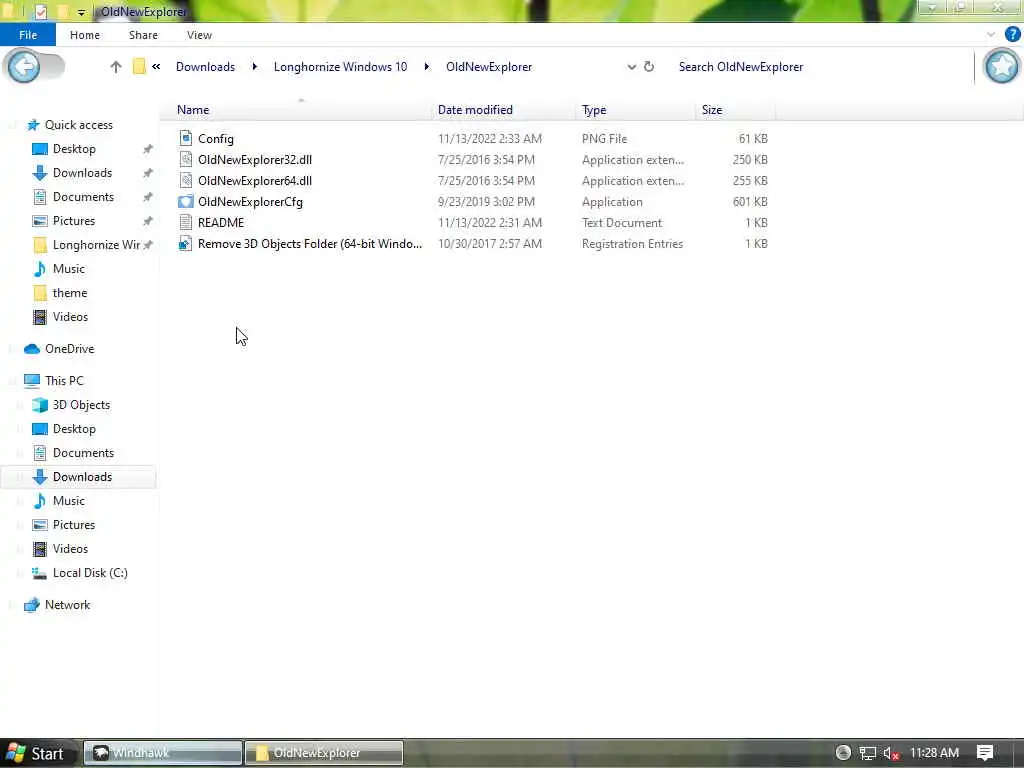Open the Action Center notification icon
Image resolution: width=1024 pixels, height=768 pixels.
985,753
